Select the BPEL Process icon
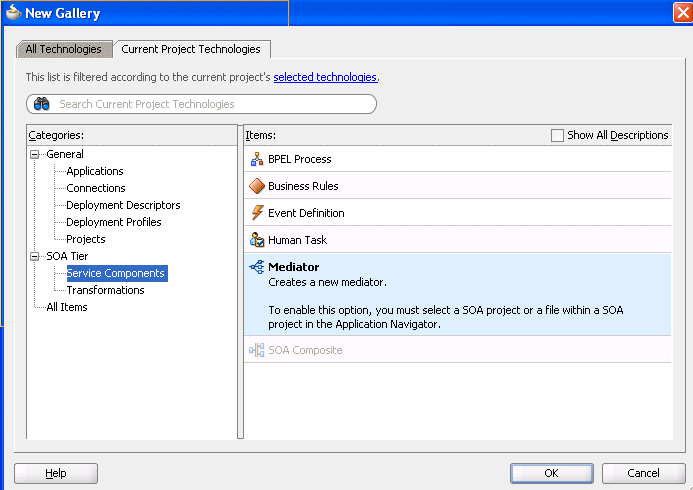The image size is (693, 490). pyautogui.click(x=257, y=159)
